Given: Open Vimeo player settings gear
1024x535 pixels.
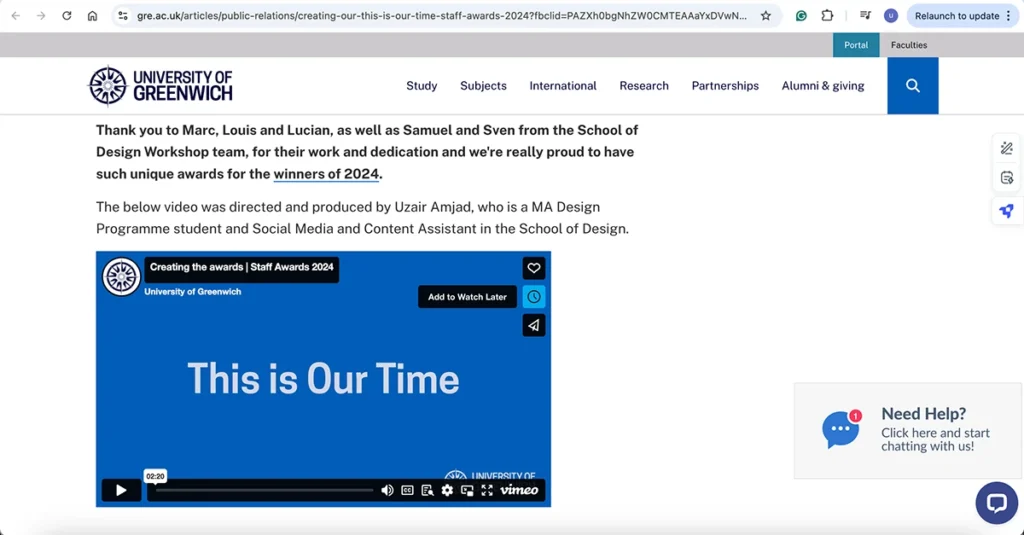Looking at the screenshot, I should 447,490.
